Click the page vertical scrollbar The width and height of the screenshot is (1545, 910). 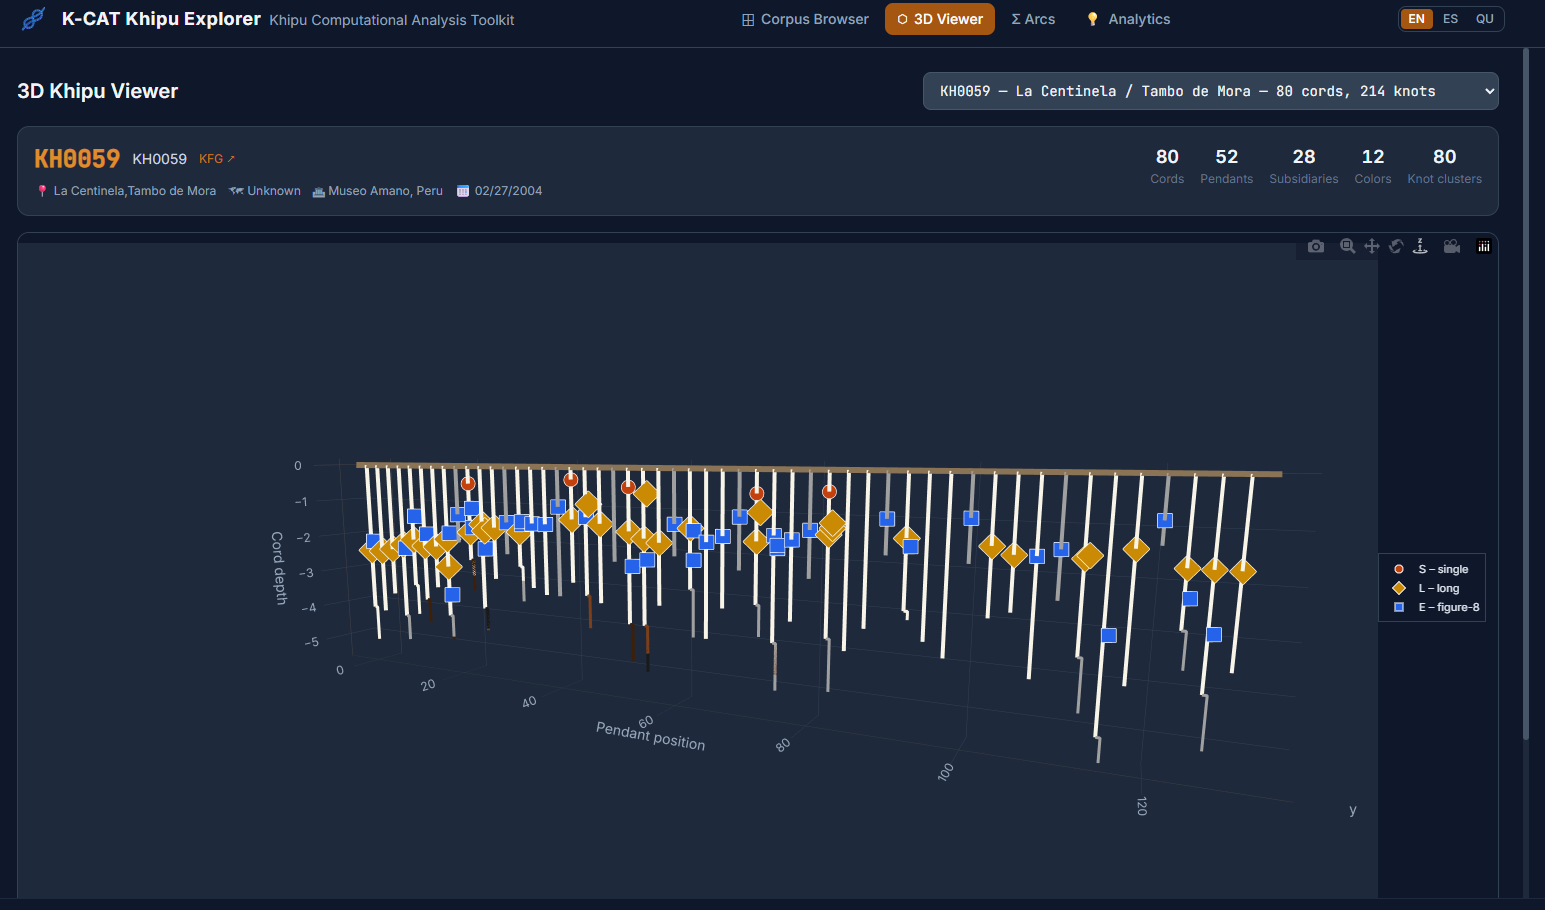(1525, 400)
